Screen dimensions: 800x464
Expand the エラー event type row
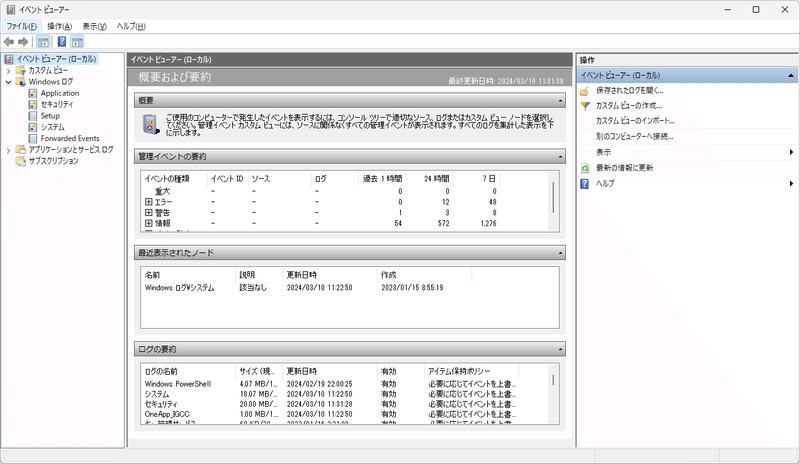click(x=148, y=202)
